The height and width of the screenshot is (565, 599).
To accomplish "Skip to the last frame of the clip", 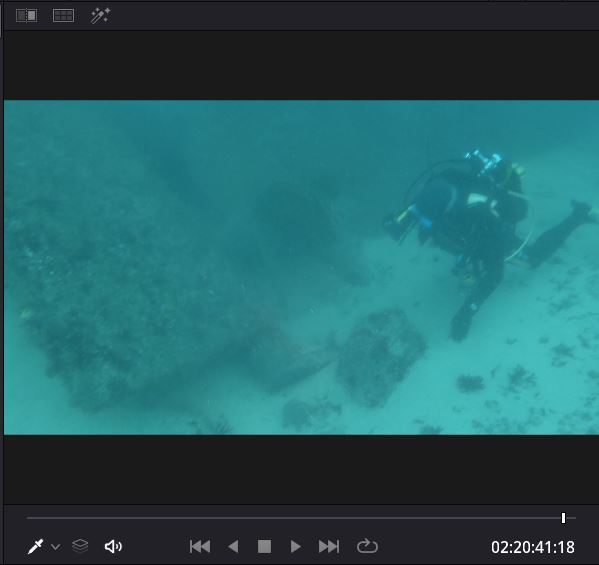I will (x=329, y=546).
